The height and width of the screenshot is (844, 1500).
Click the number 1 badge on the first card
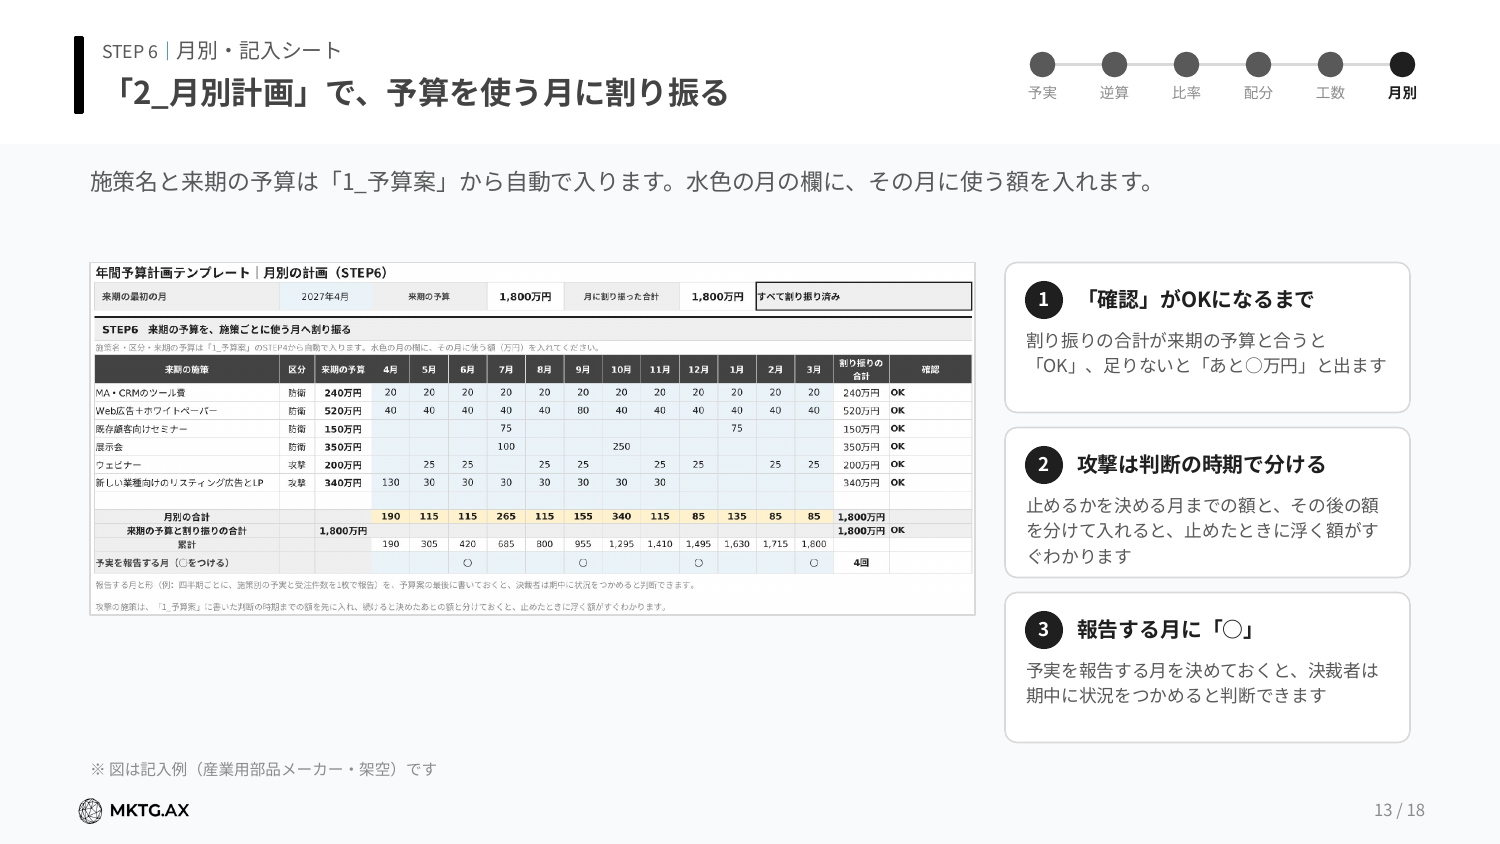click(x=1043, y=300)
